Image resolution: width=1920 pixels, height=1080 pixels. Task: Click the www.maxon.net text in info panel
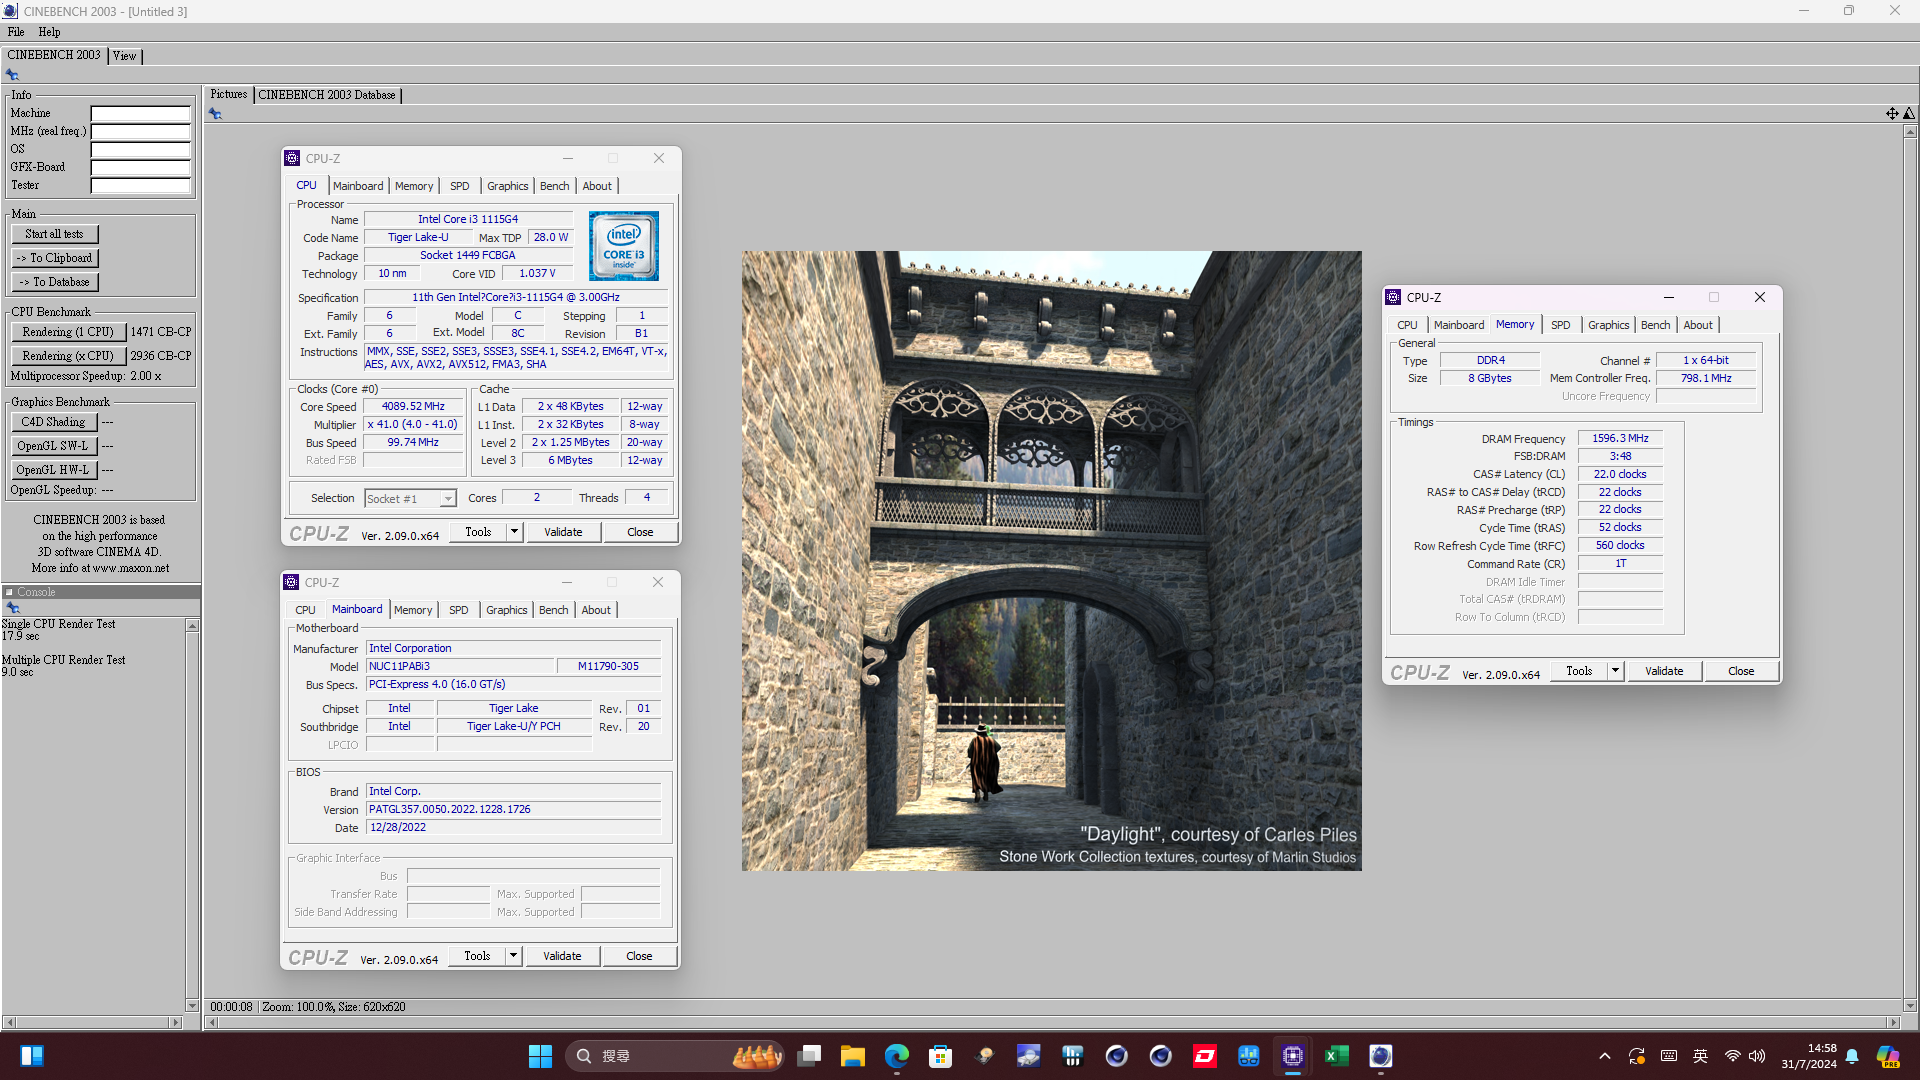[x=131, y=568]
